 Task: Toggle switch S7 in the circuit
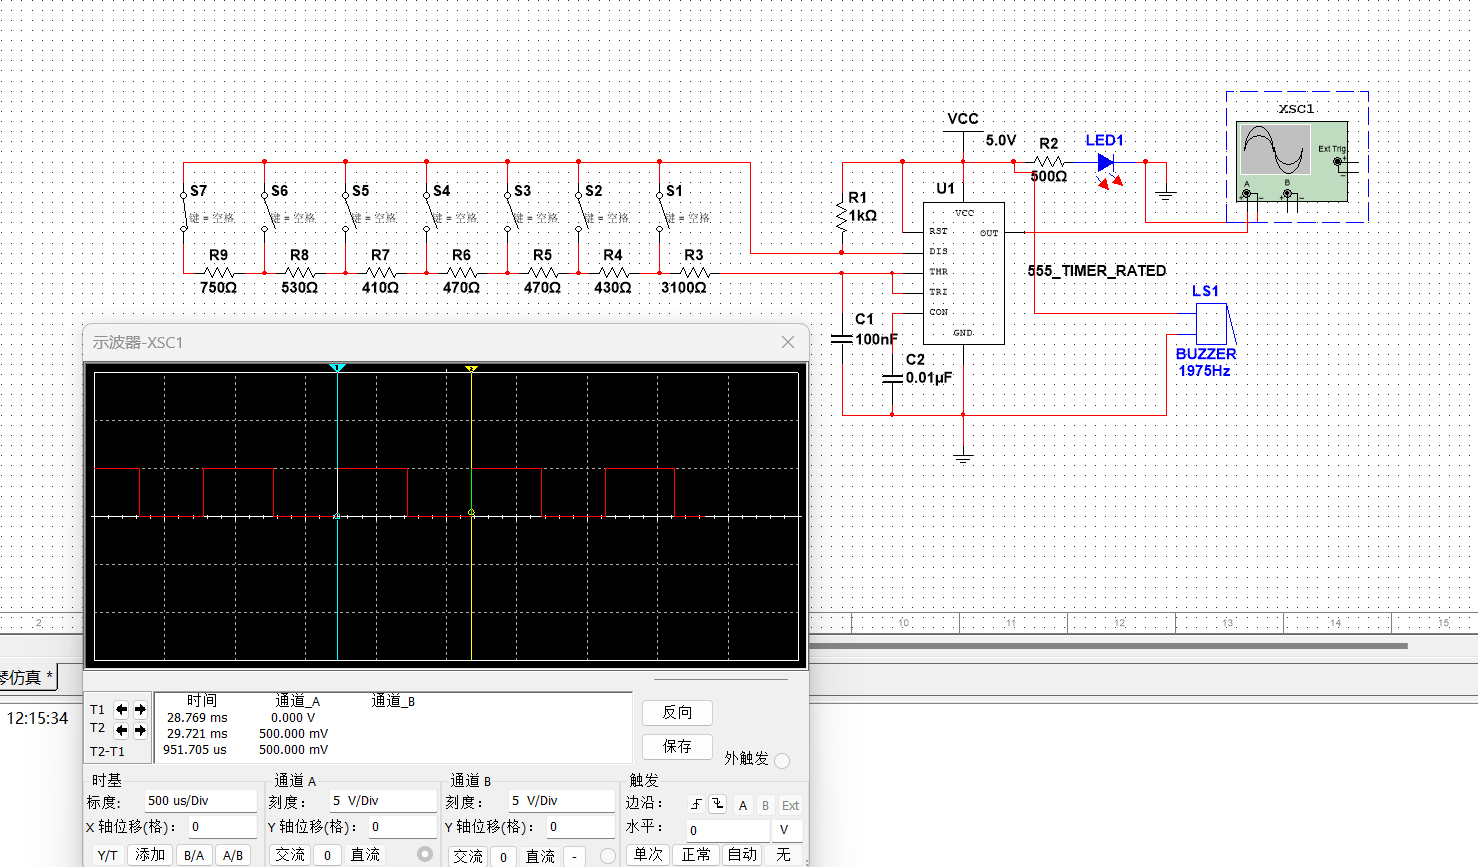click(x=184, y=211)
